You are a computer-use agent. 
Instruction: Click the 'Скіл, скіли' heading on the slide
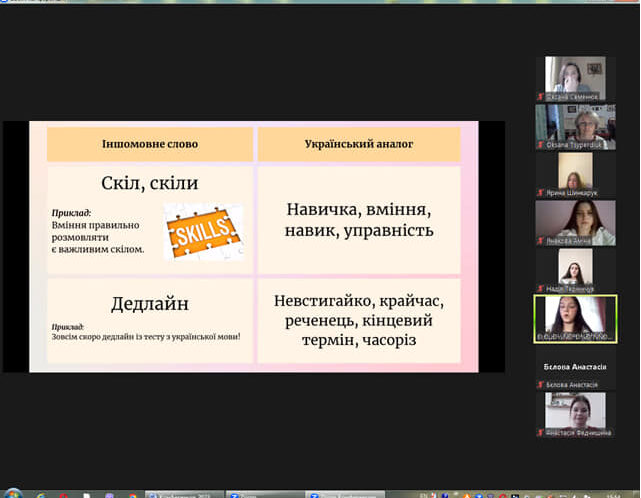149,184
